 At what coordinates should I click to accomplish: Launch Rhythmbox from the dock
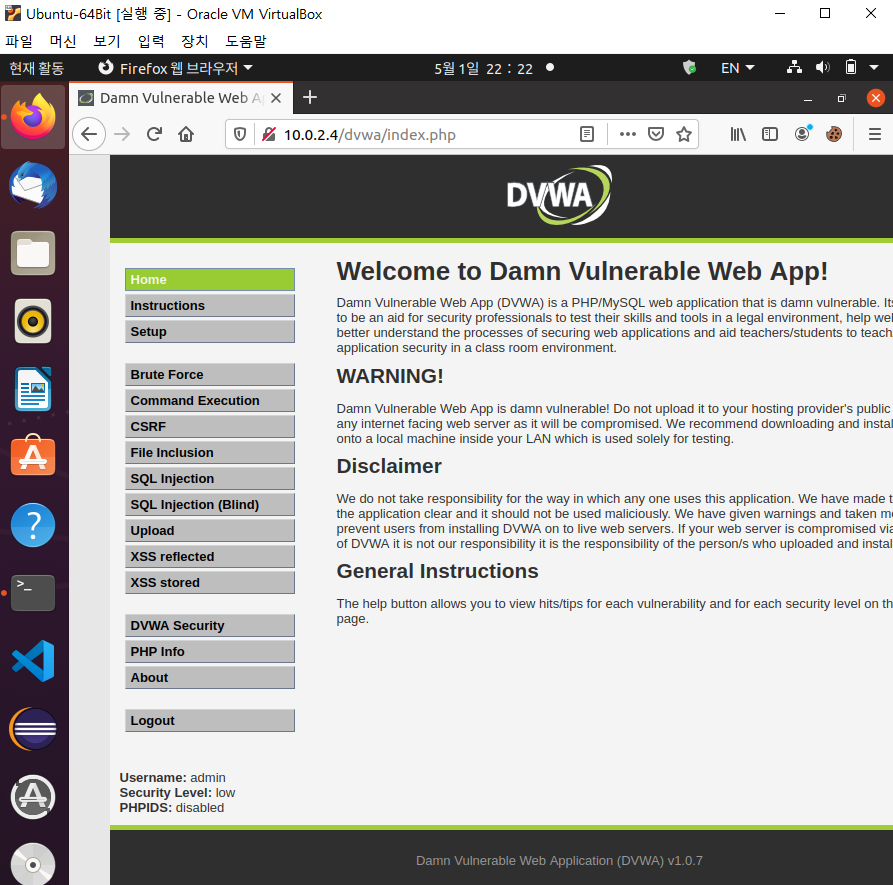point(33,321)
